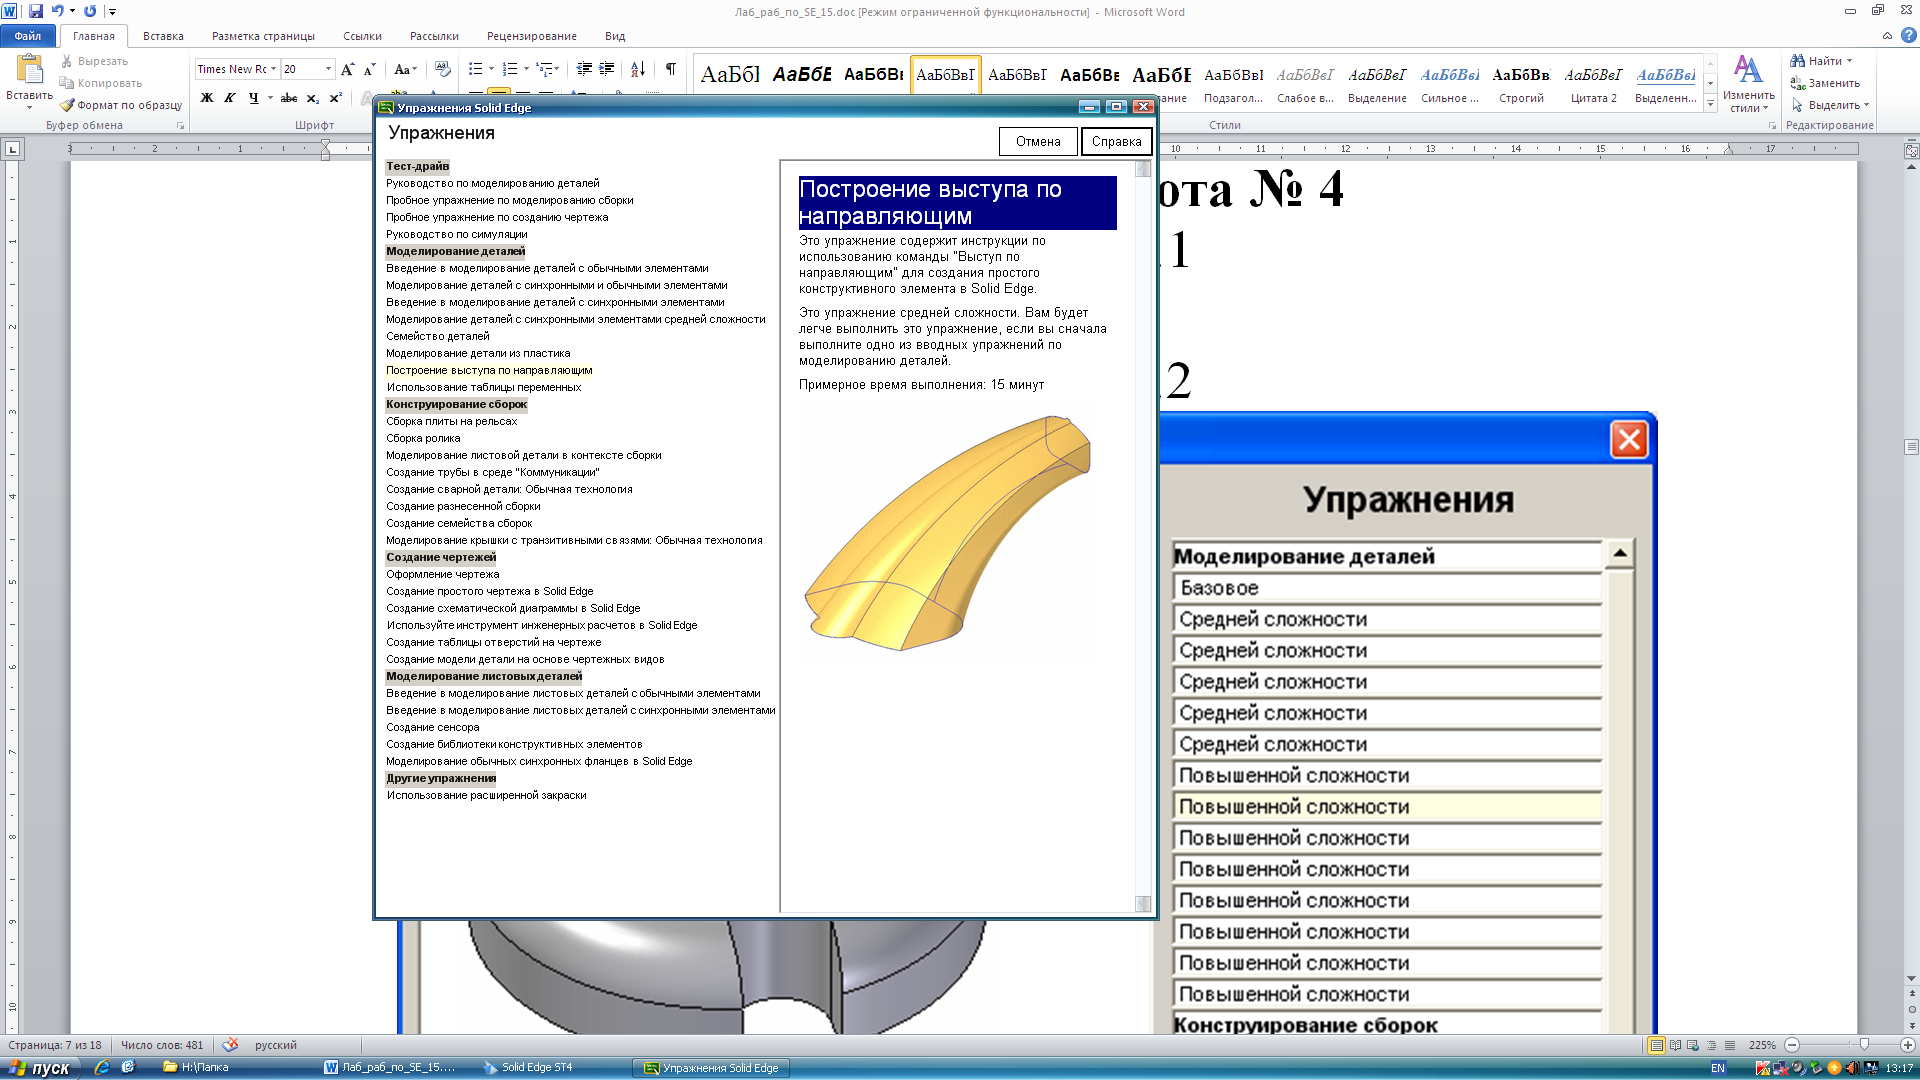The height and width of the screenshot is (1080, 1920).
Task: Save the document with the floppy disk icon
Action: (x=36, y=11)
